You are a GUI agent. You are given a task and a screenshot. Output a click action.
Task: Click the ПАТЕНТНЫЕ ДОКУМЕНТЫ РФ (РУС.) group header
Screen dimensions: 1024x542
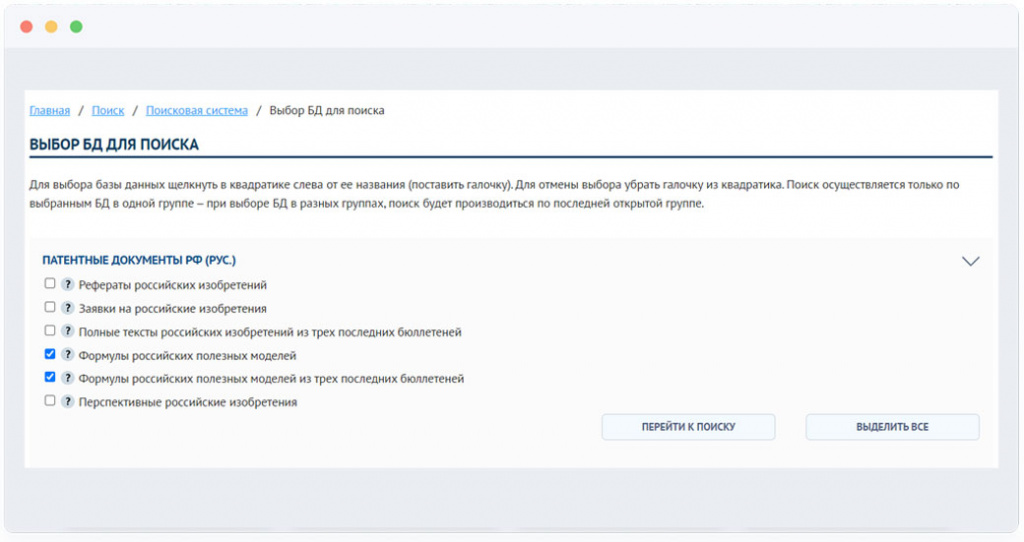click(139, 260)
